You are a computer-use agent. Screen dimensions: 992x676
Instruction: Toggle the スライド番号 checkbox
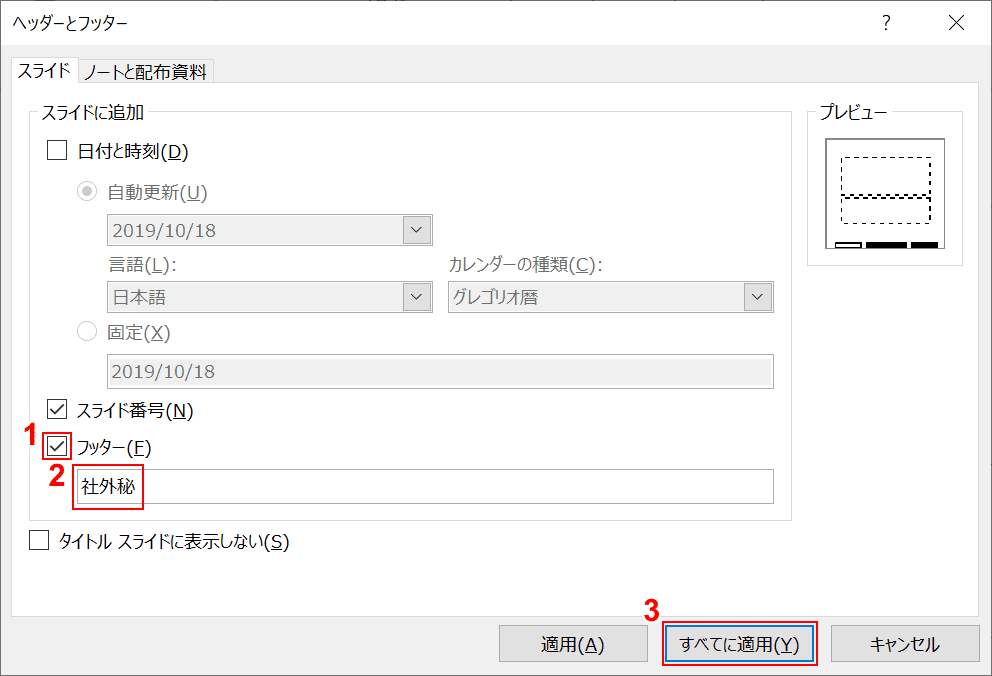click(x=57, y=409)
